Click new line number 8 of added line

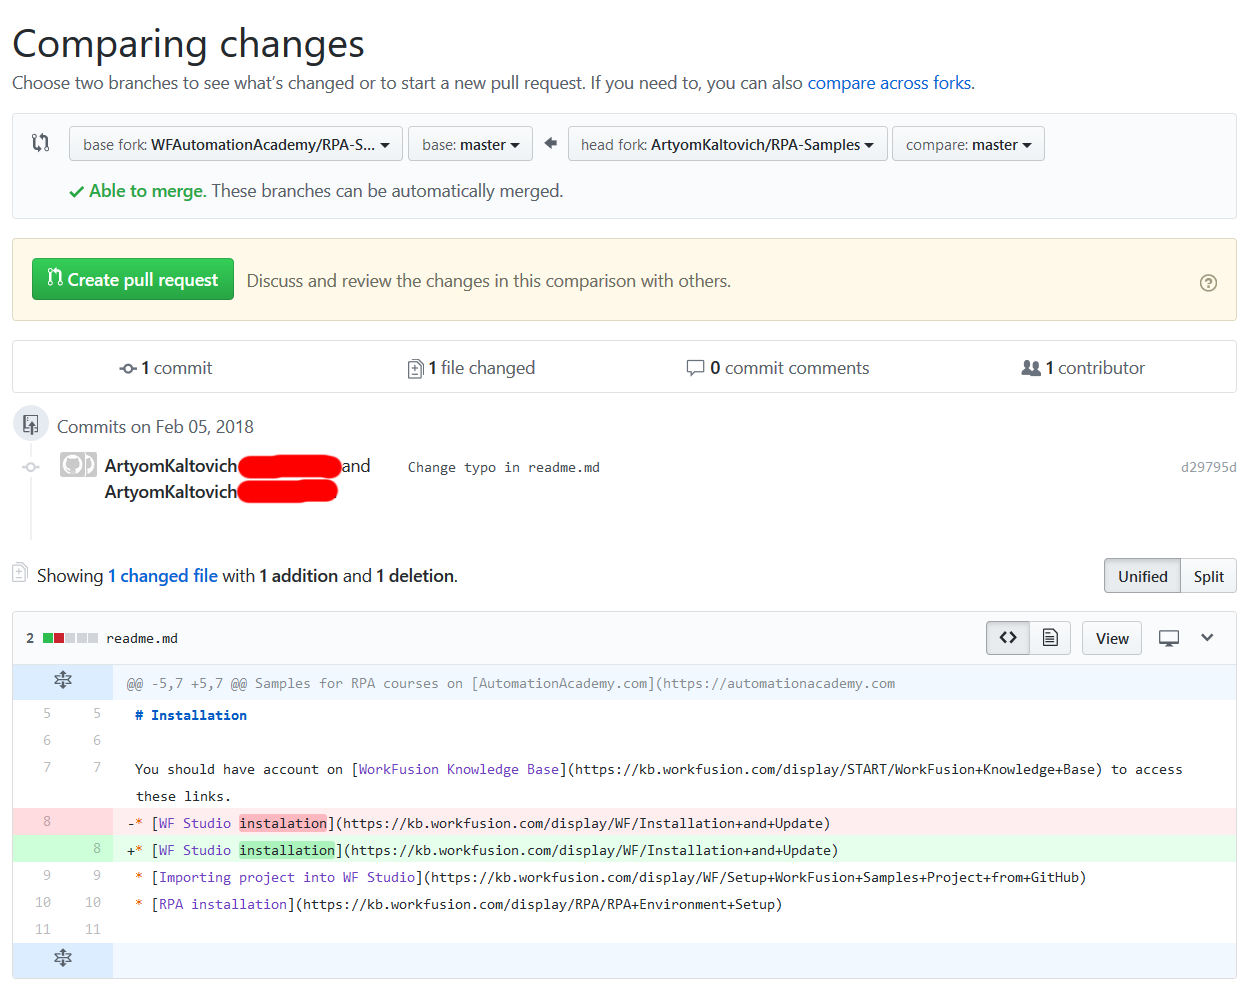click(x=97, y=848)
